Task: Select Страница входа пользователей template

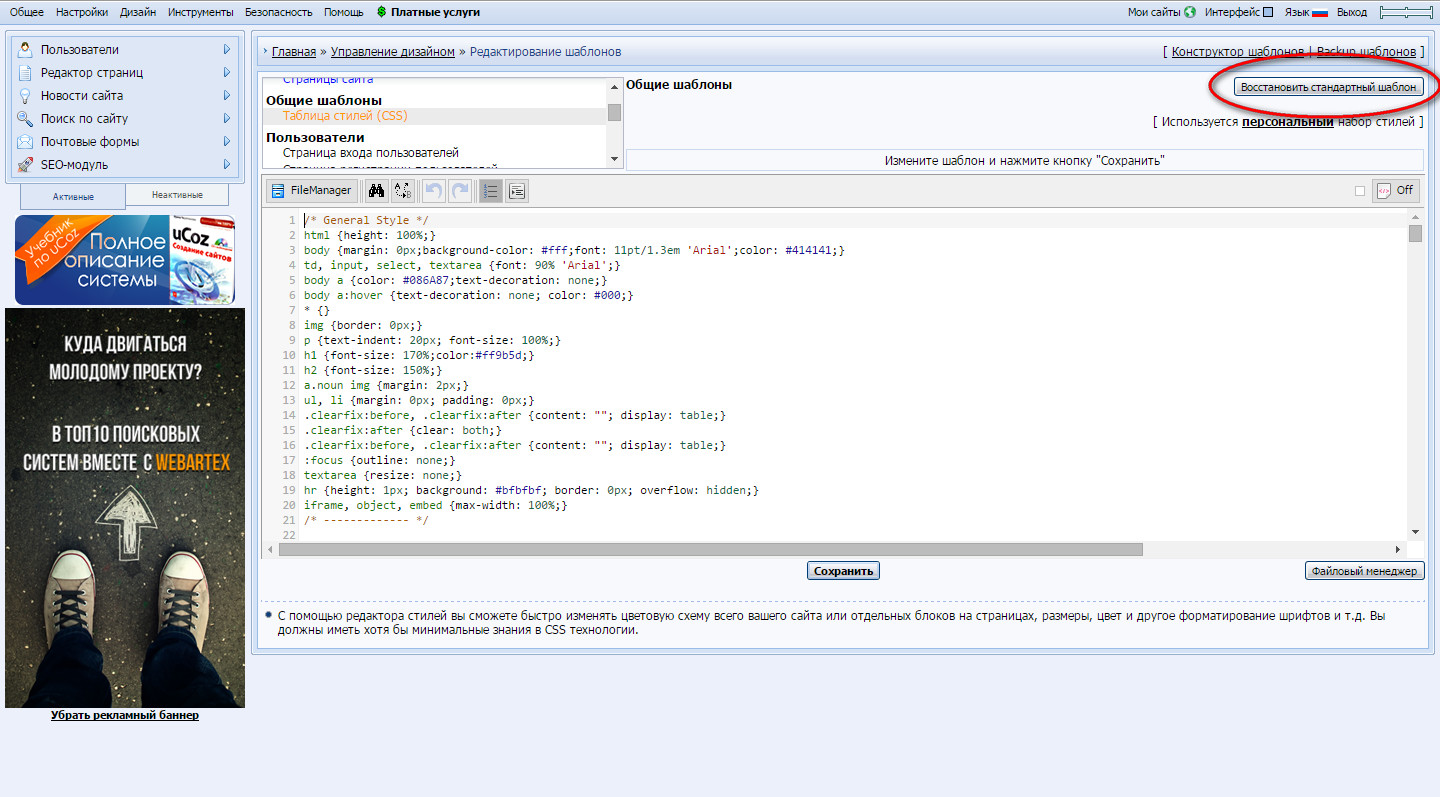Action: [371, 153]
